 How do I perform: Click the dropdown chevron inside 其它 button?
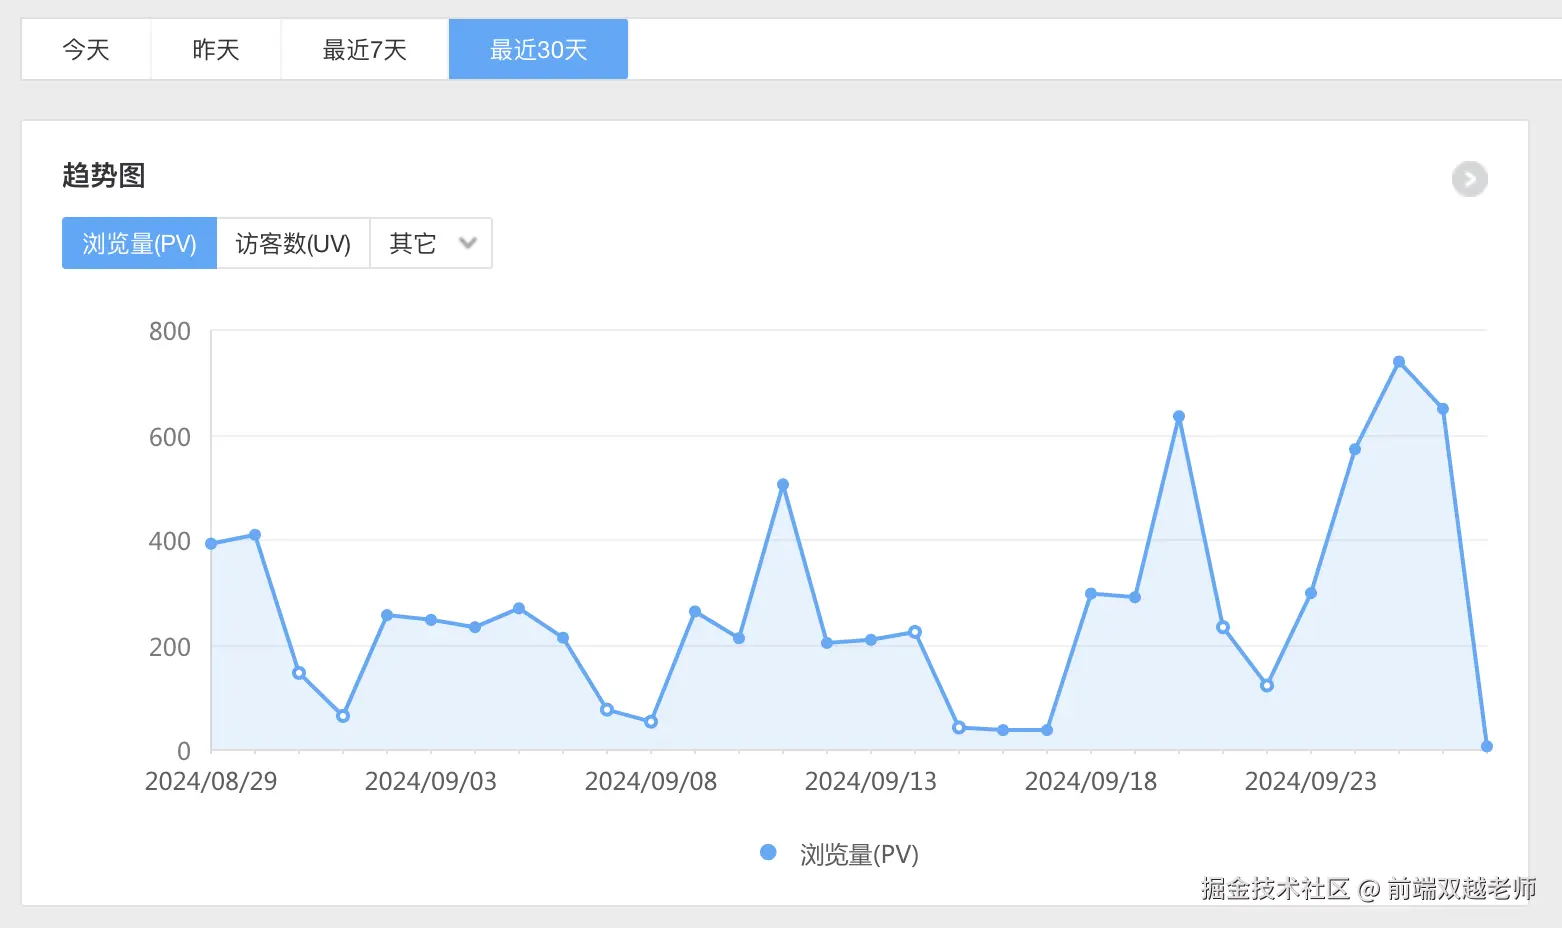pyautogui.click(x=467, y=242)
